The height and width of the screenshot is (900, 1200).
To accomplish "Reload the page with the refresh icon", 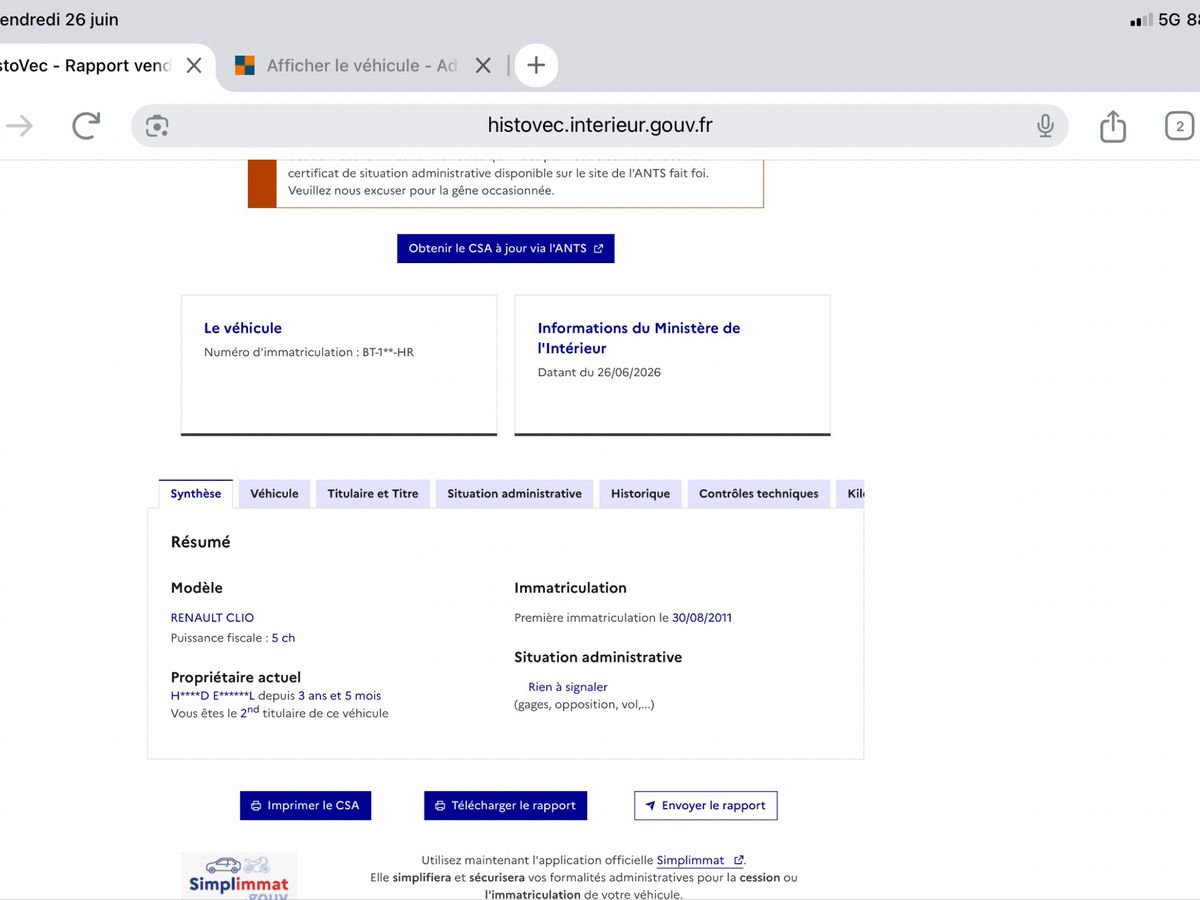I will tap(86, 125).
